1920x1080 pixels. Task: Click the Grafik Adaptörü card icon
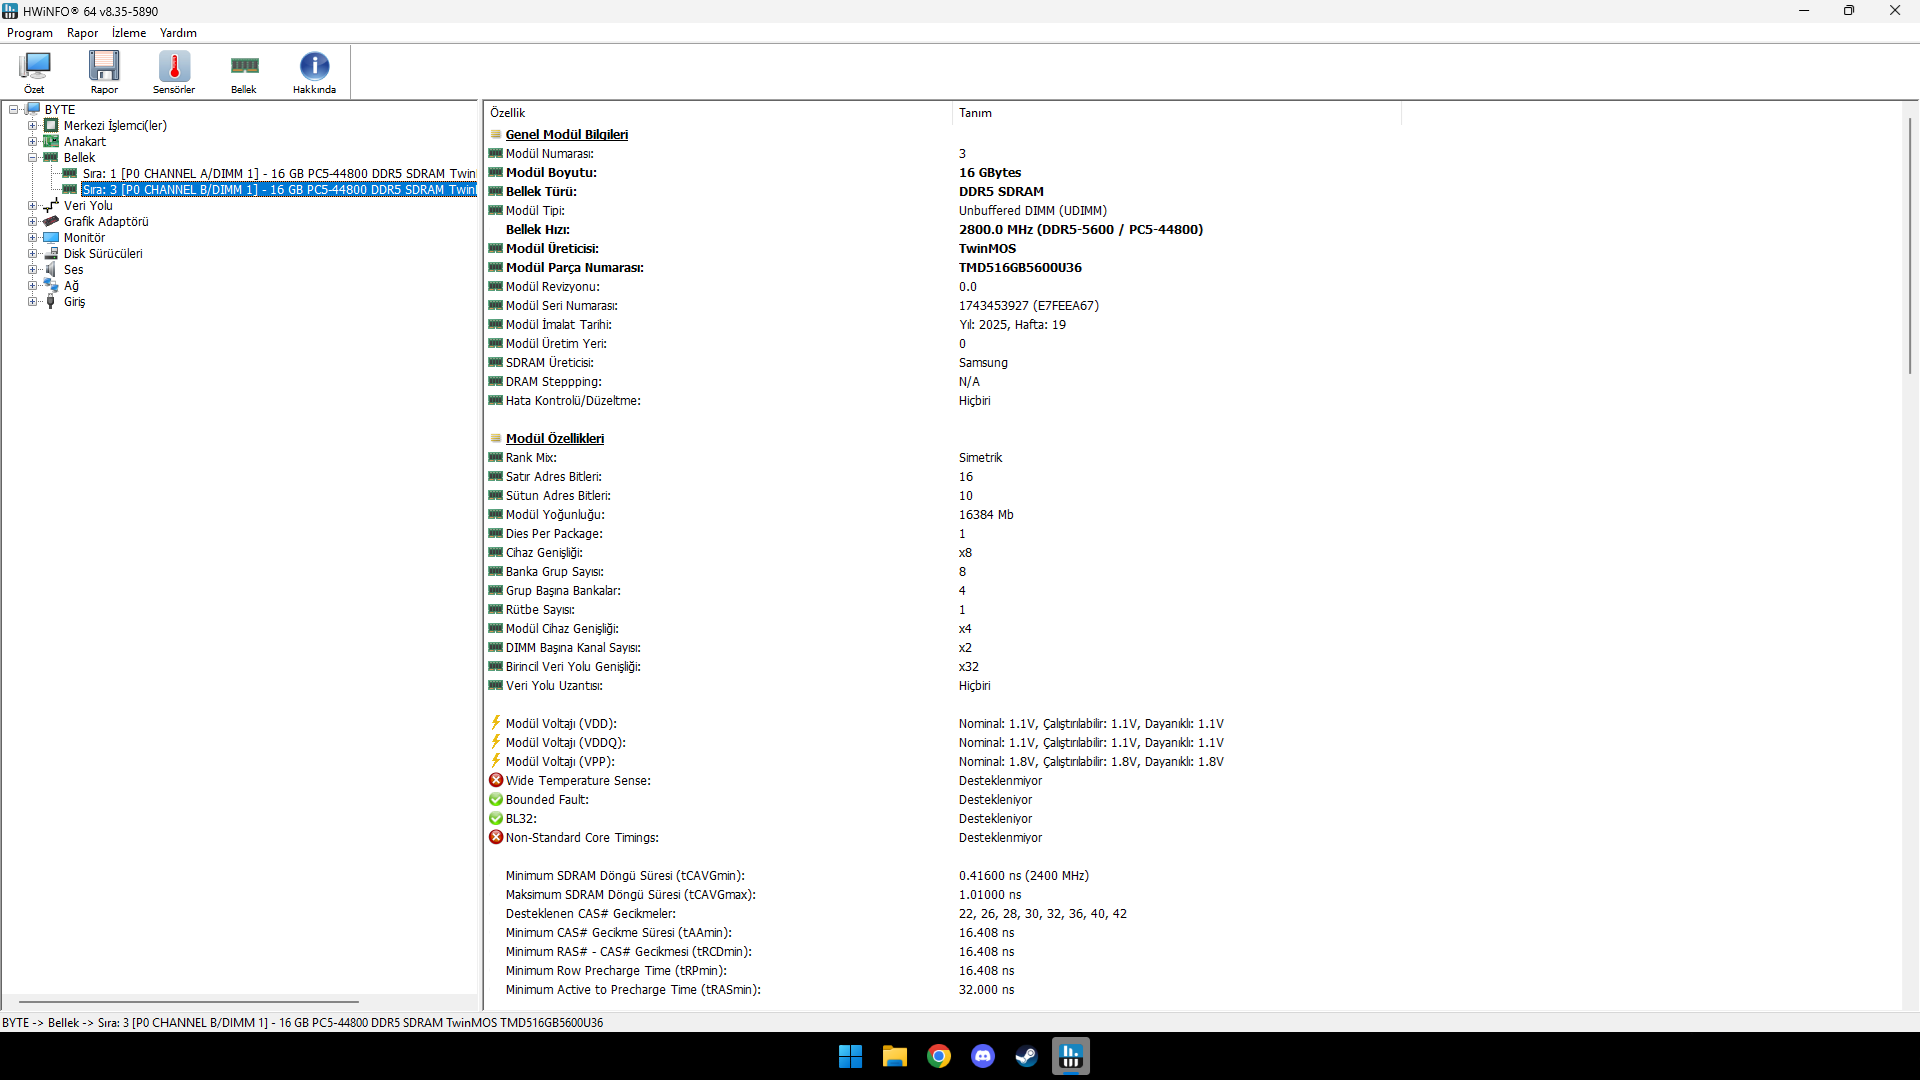[x=51, y=222]
